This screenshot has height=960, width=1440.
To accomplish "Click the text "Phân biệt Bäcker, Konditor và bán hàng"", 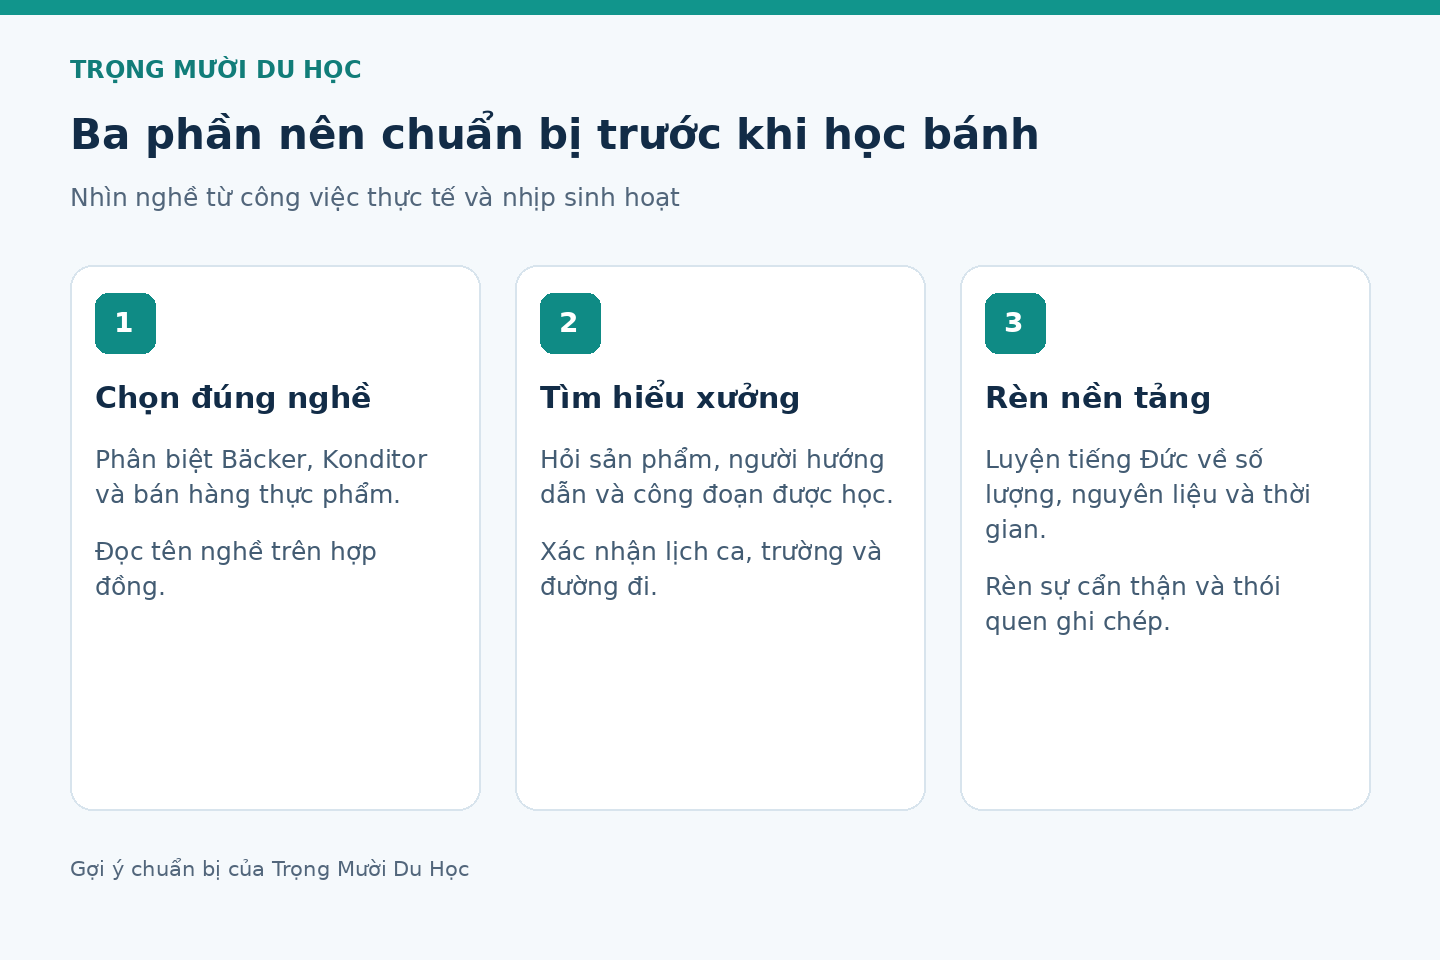I will click(261, 477).
